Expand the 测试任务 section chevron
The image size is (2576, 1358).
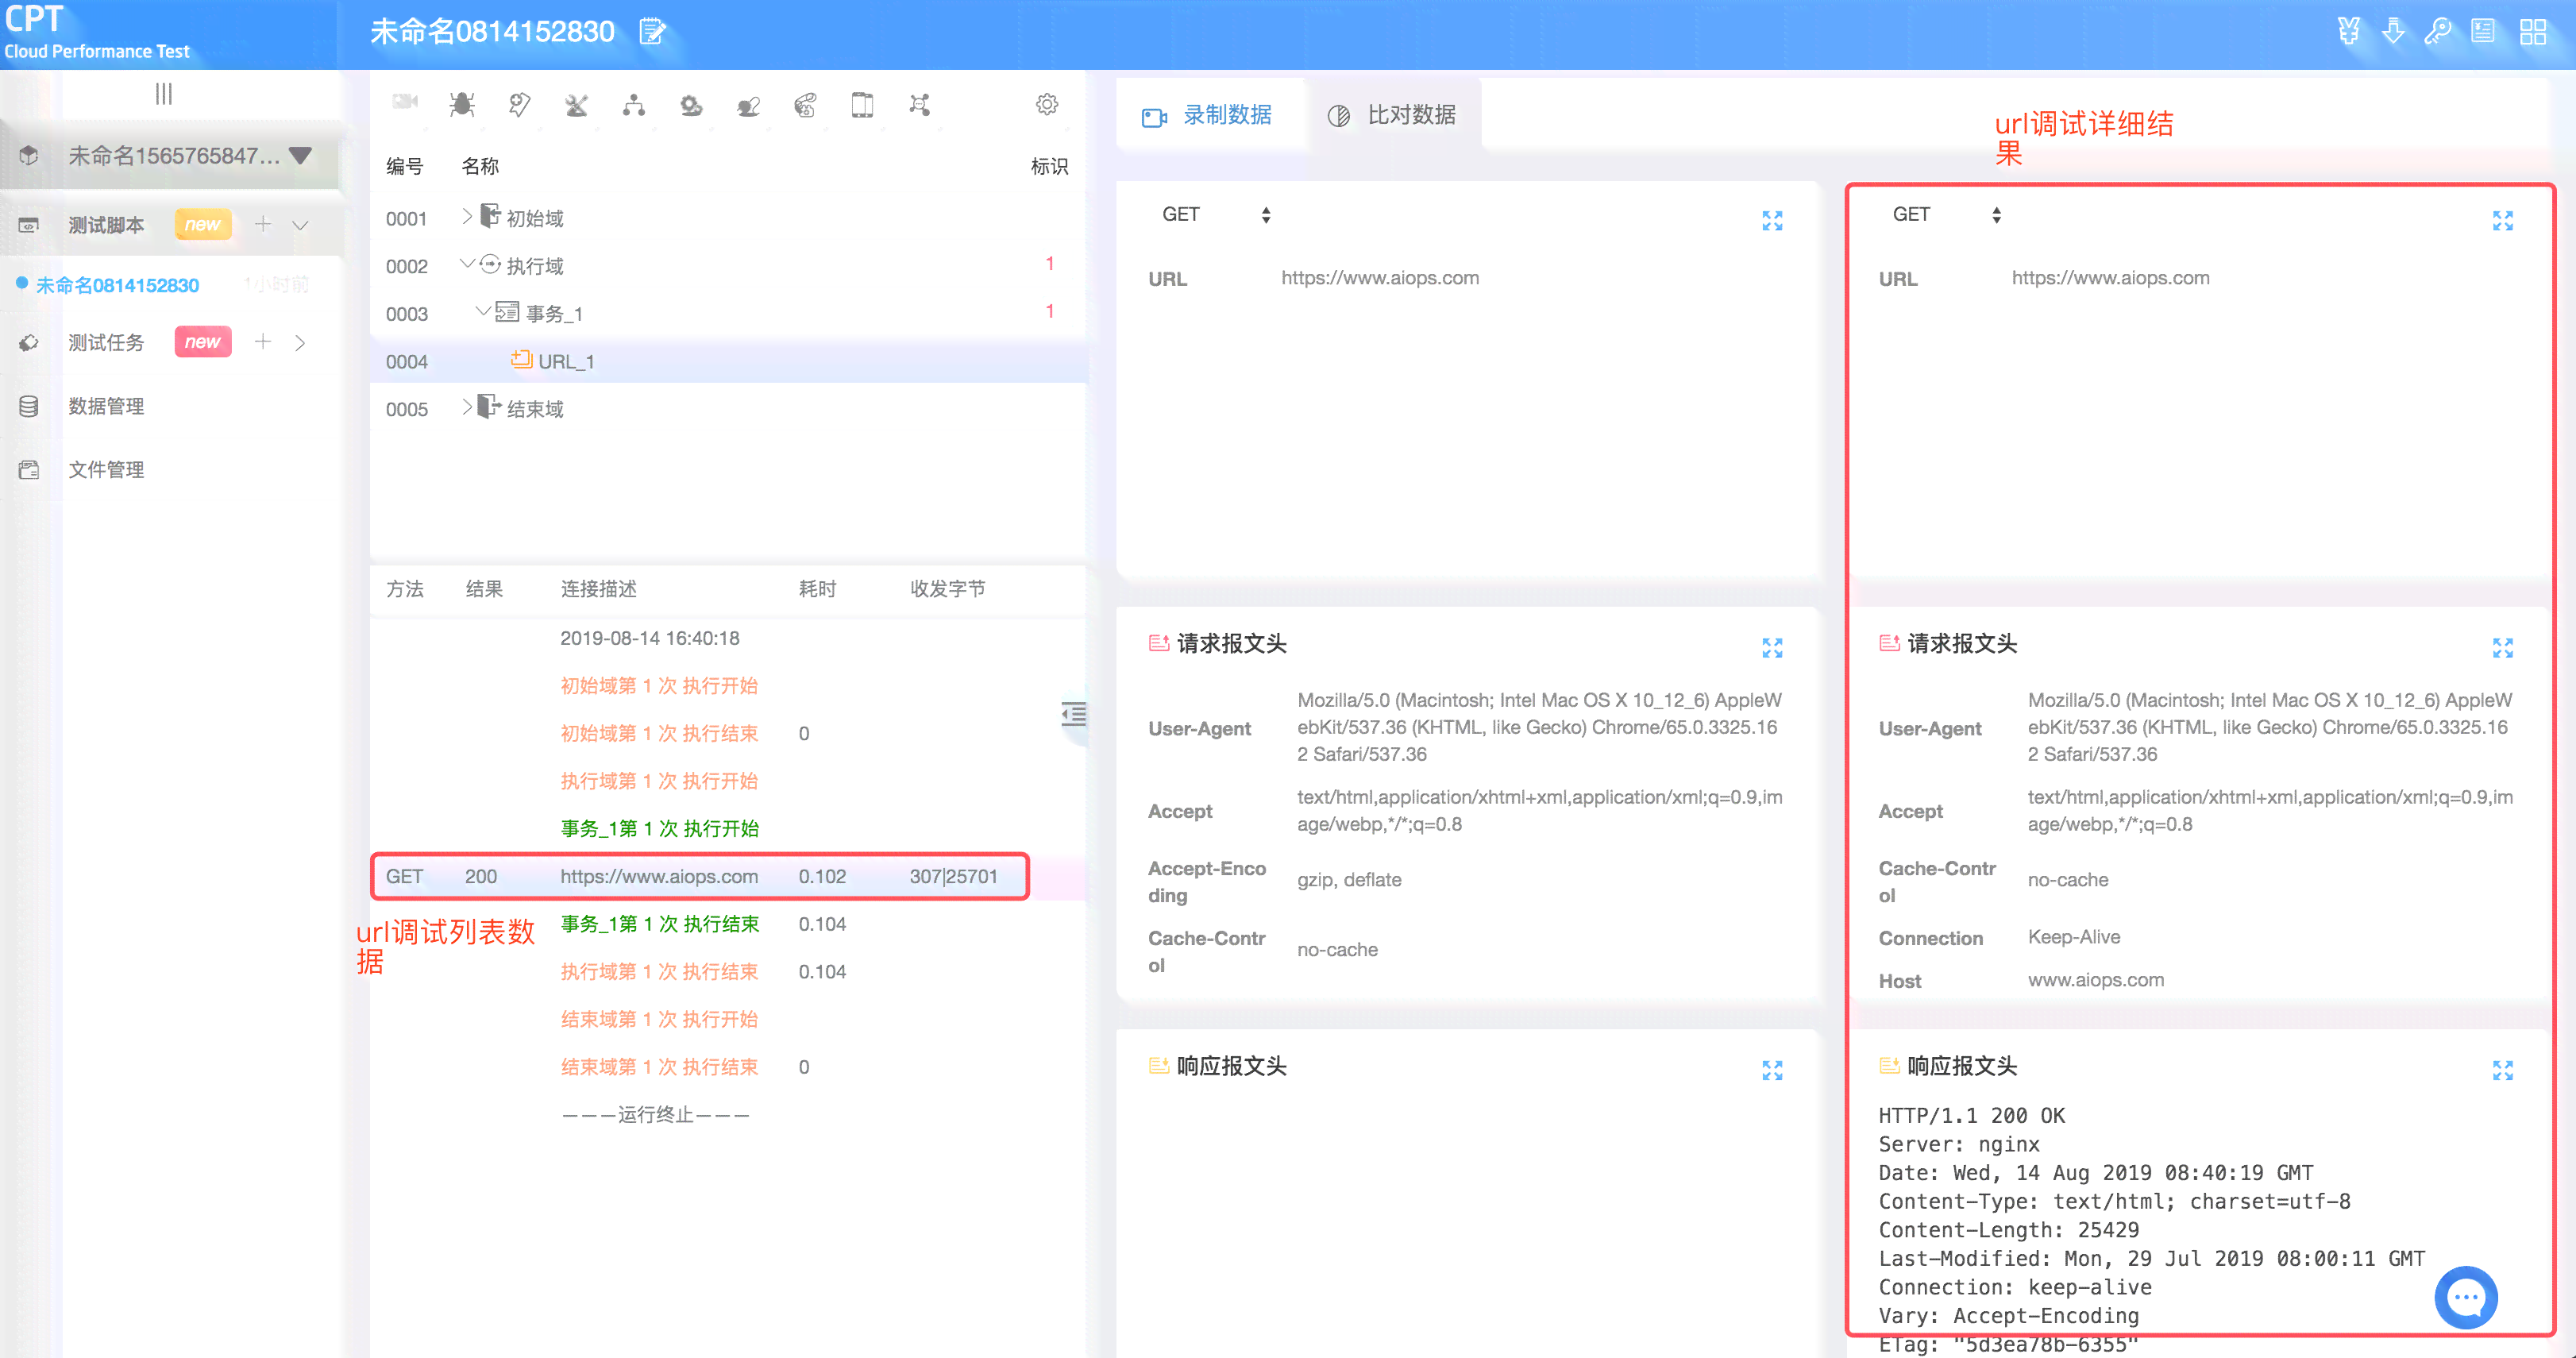[300, 342]
